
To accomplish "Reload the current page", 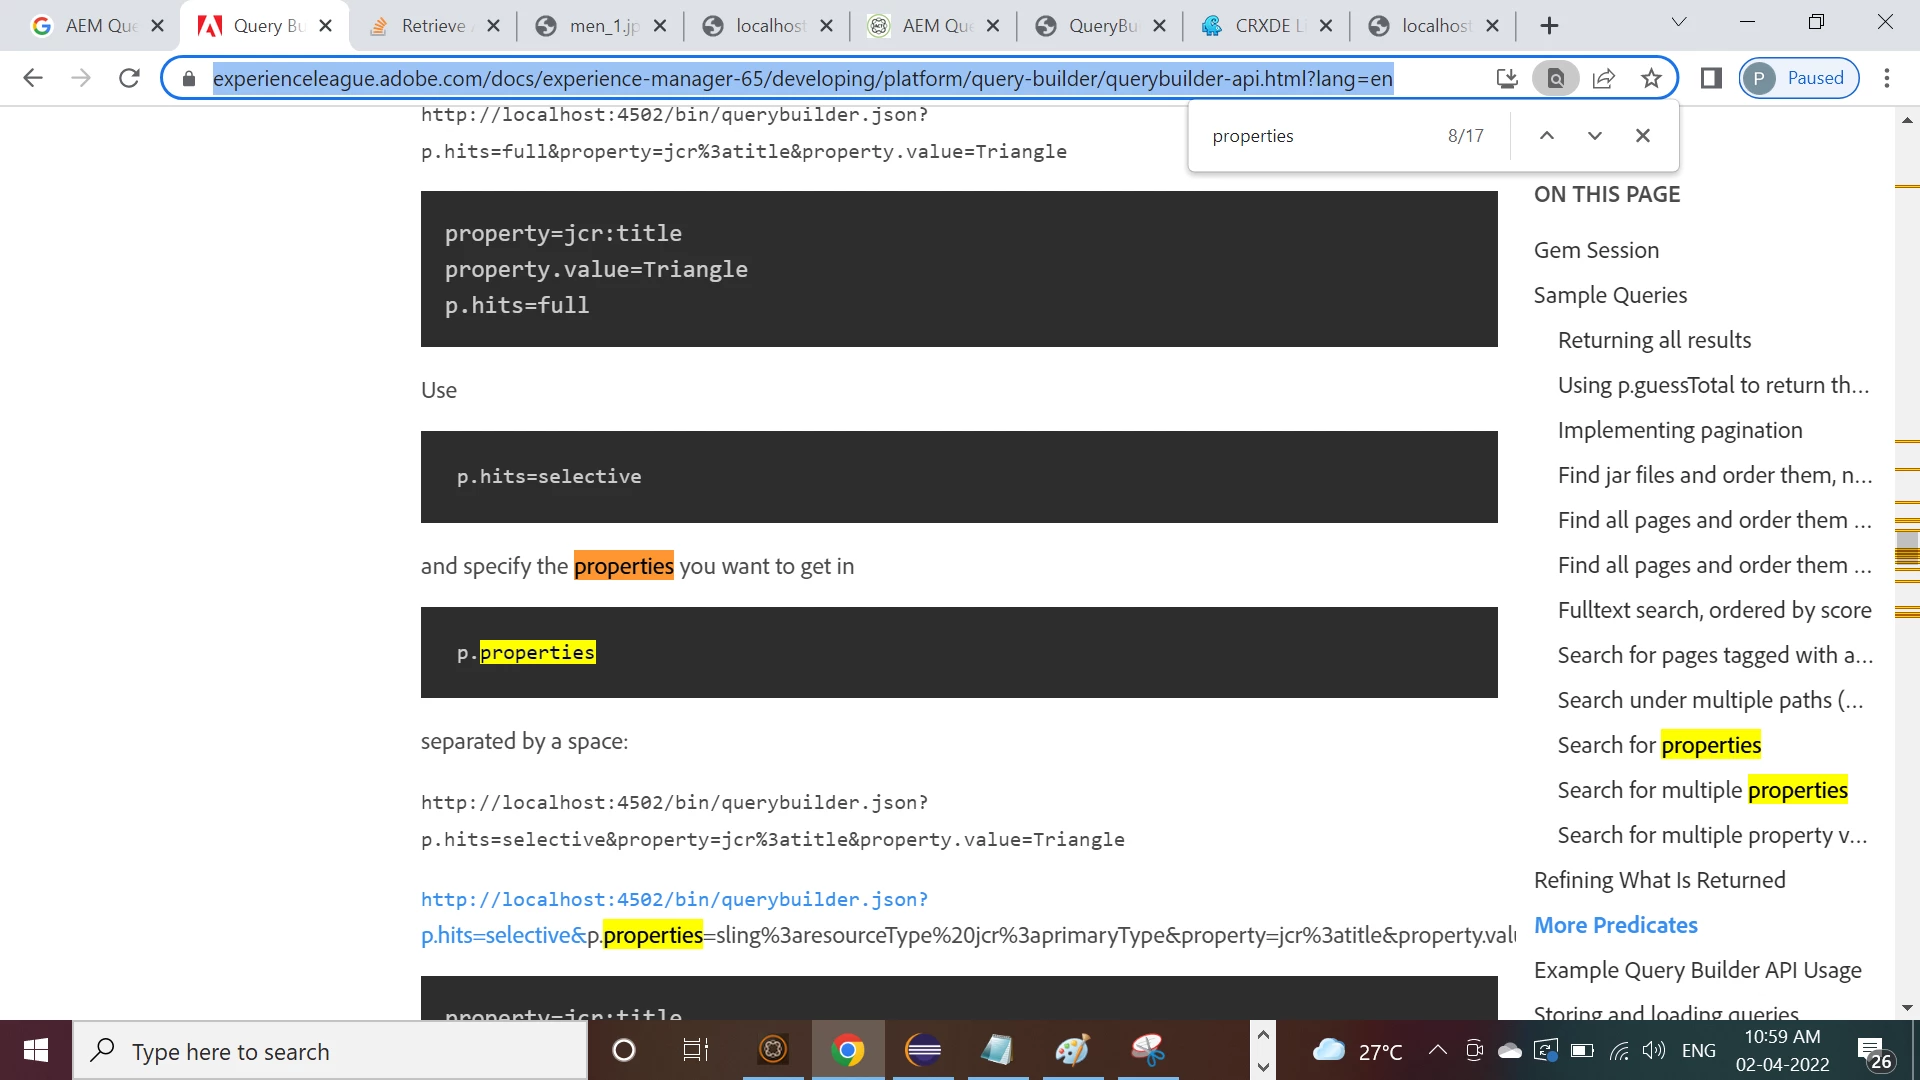I will 129,78.
